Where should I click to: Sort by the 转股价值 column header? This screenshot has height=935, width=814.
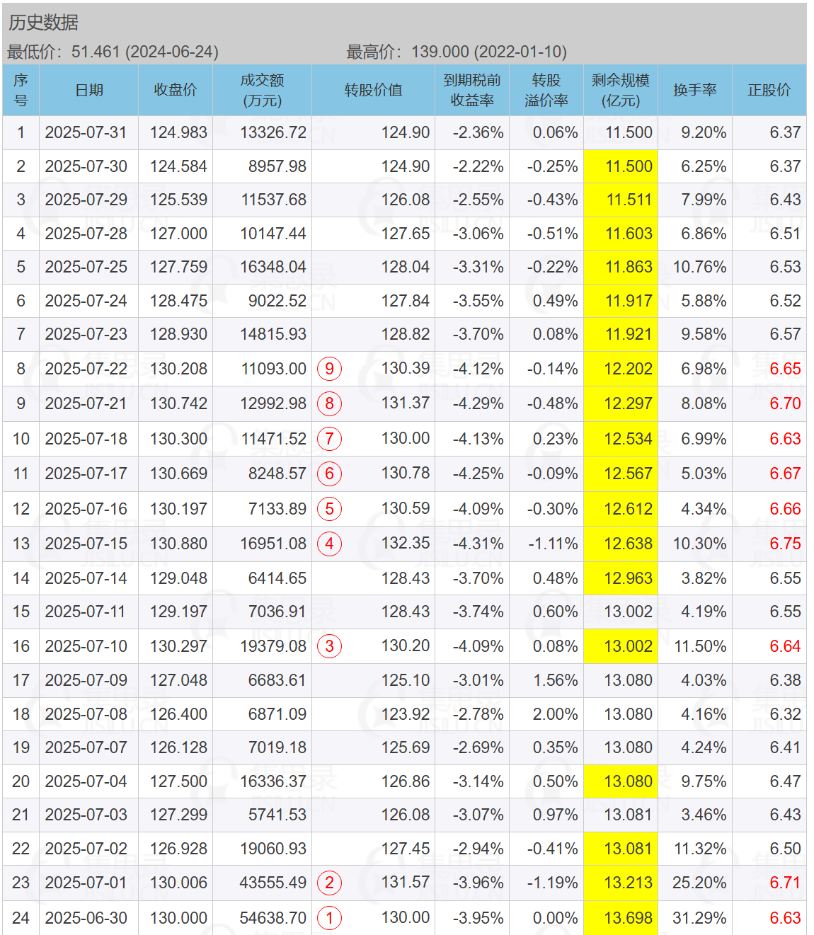[373, 90]
